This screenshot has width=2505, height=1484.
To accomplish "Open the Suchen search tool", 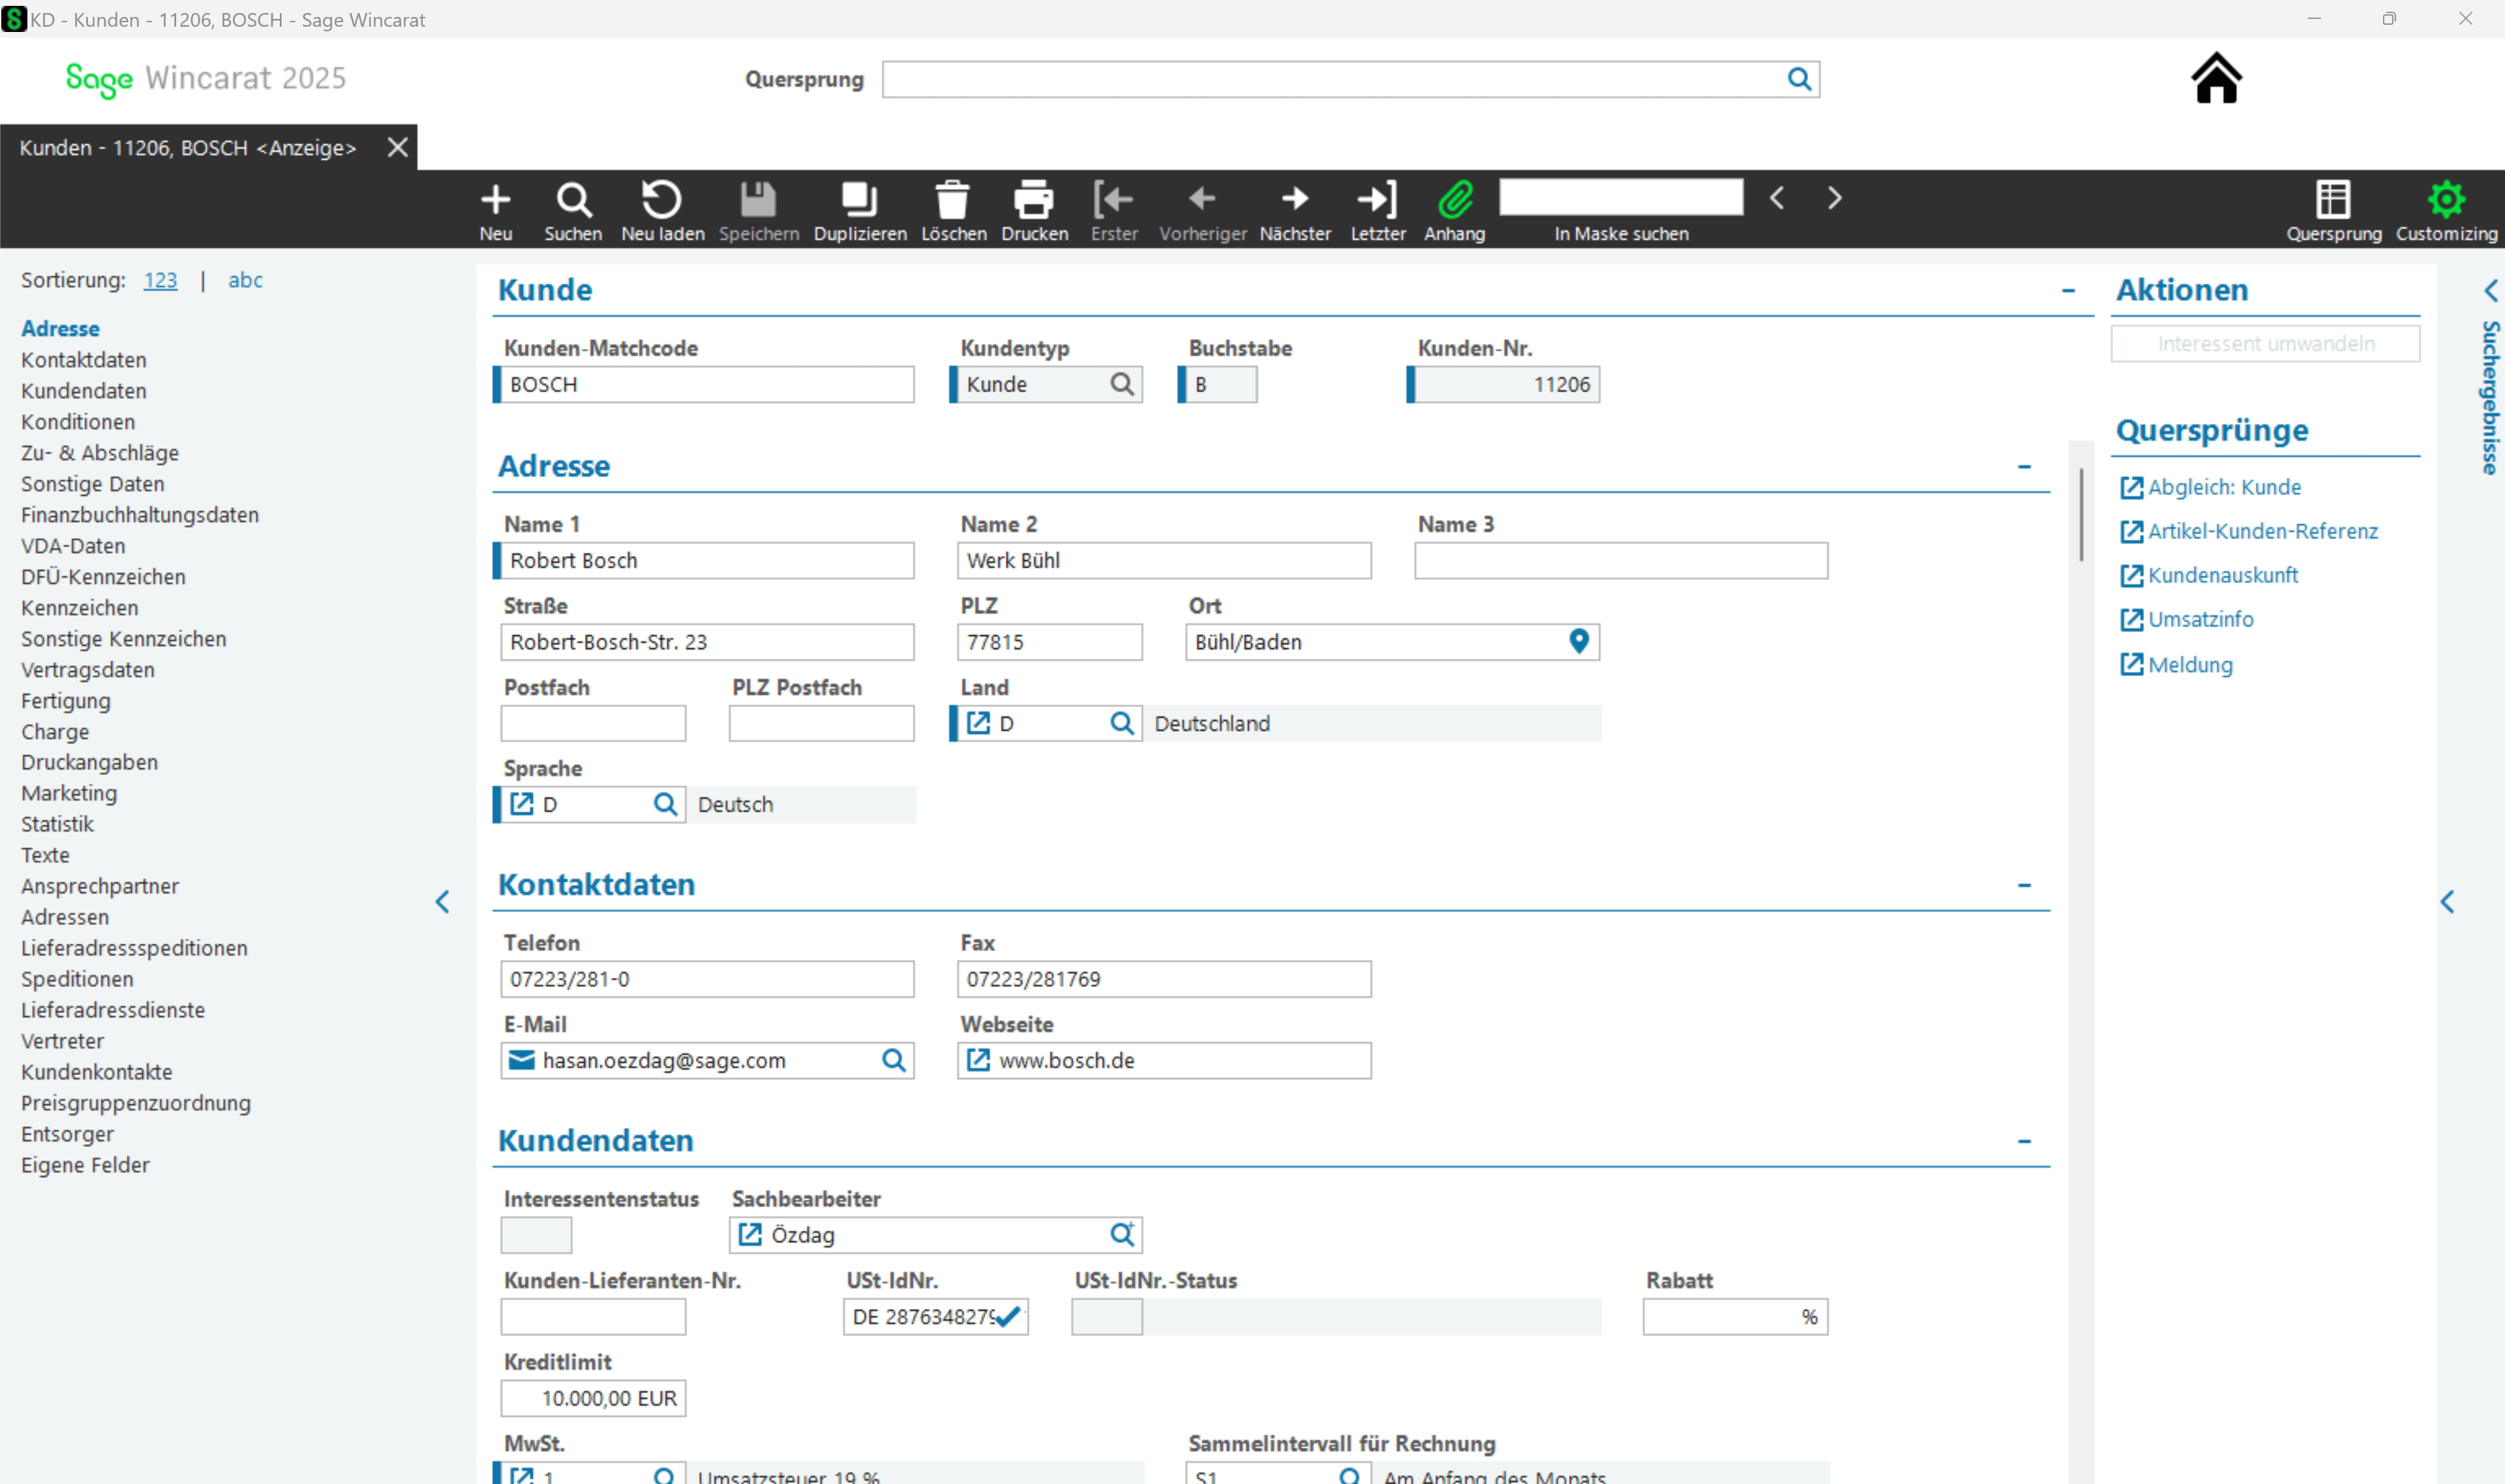I will pyautogui.click(x=573, y=200).
